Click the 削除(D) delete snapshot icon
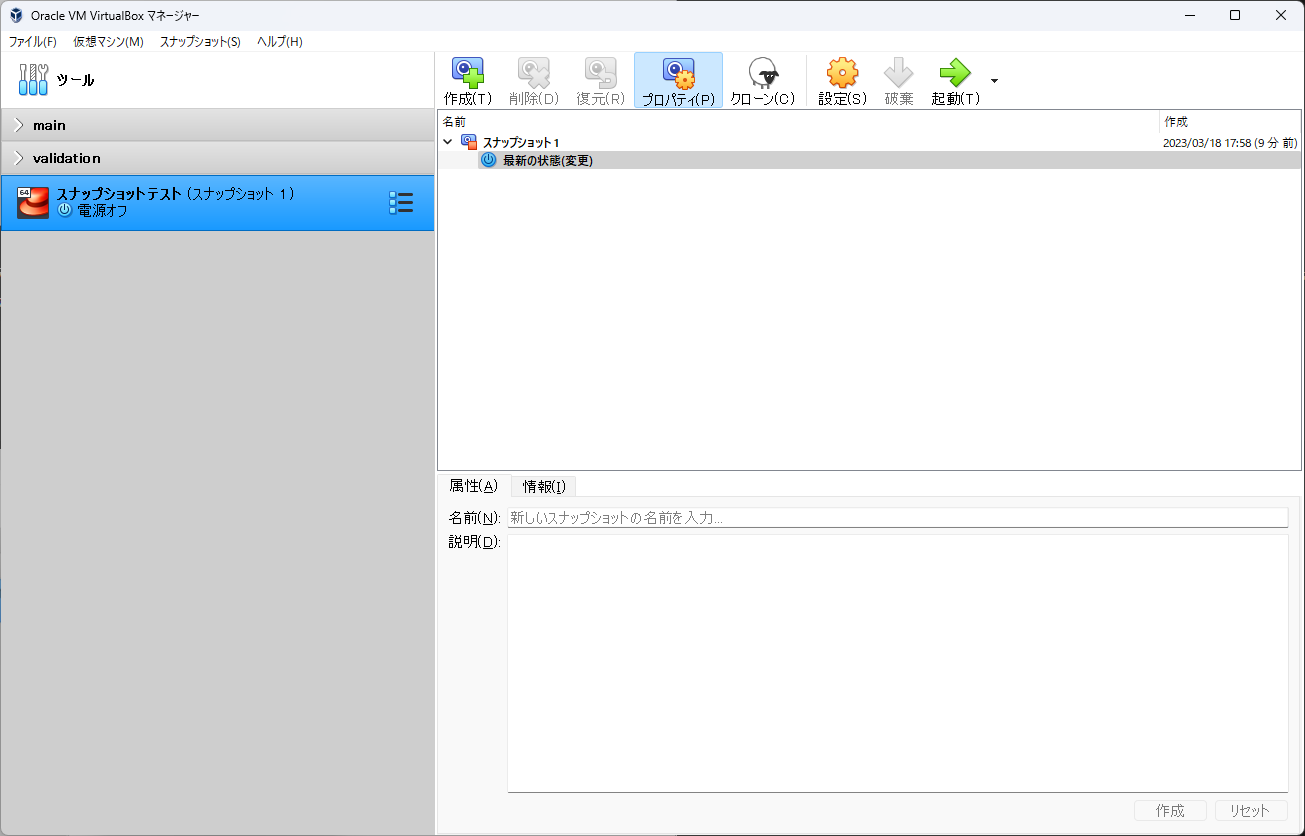Screen dimensions: 1305x836 click(533, 72)
